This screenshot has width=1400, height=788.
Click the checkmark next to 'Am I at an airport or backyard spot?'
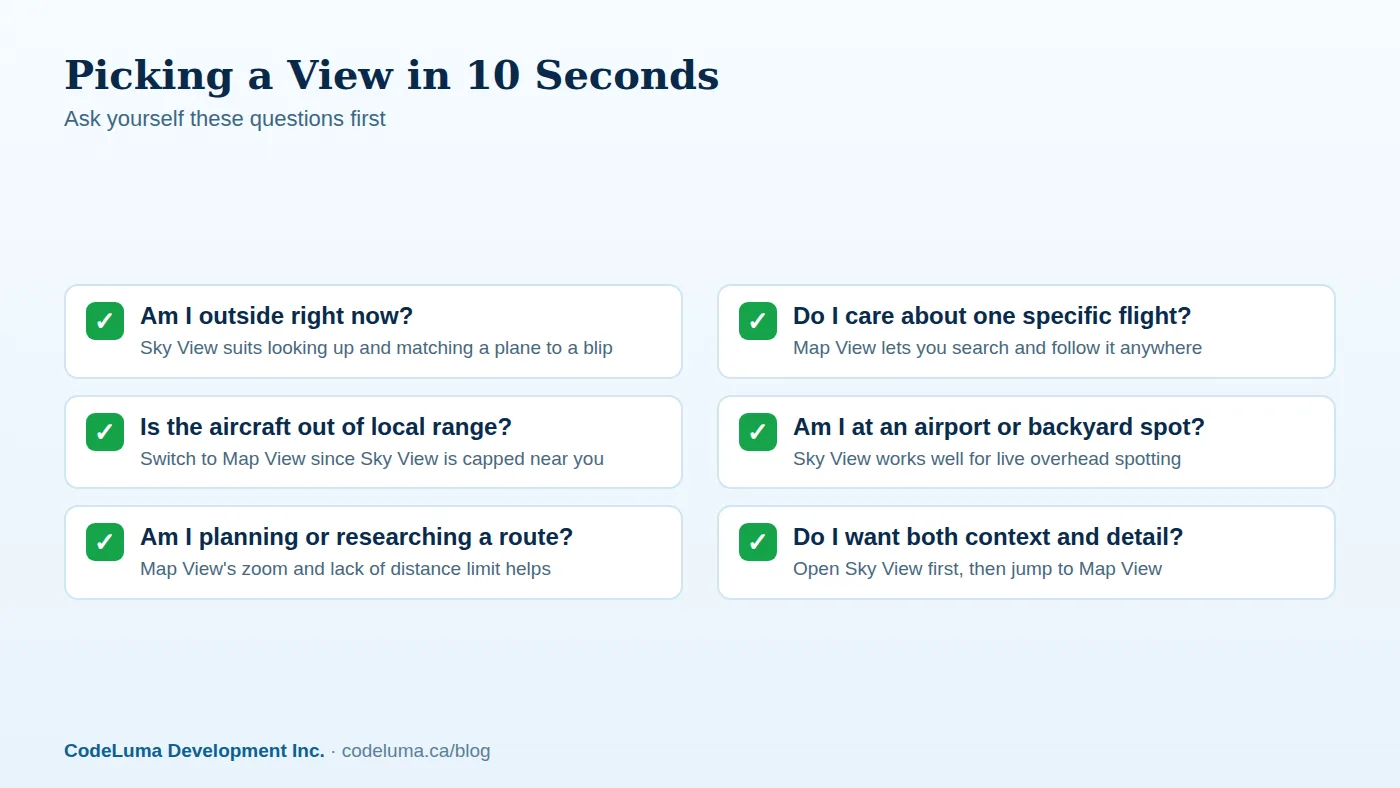pos(758,432)
